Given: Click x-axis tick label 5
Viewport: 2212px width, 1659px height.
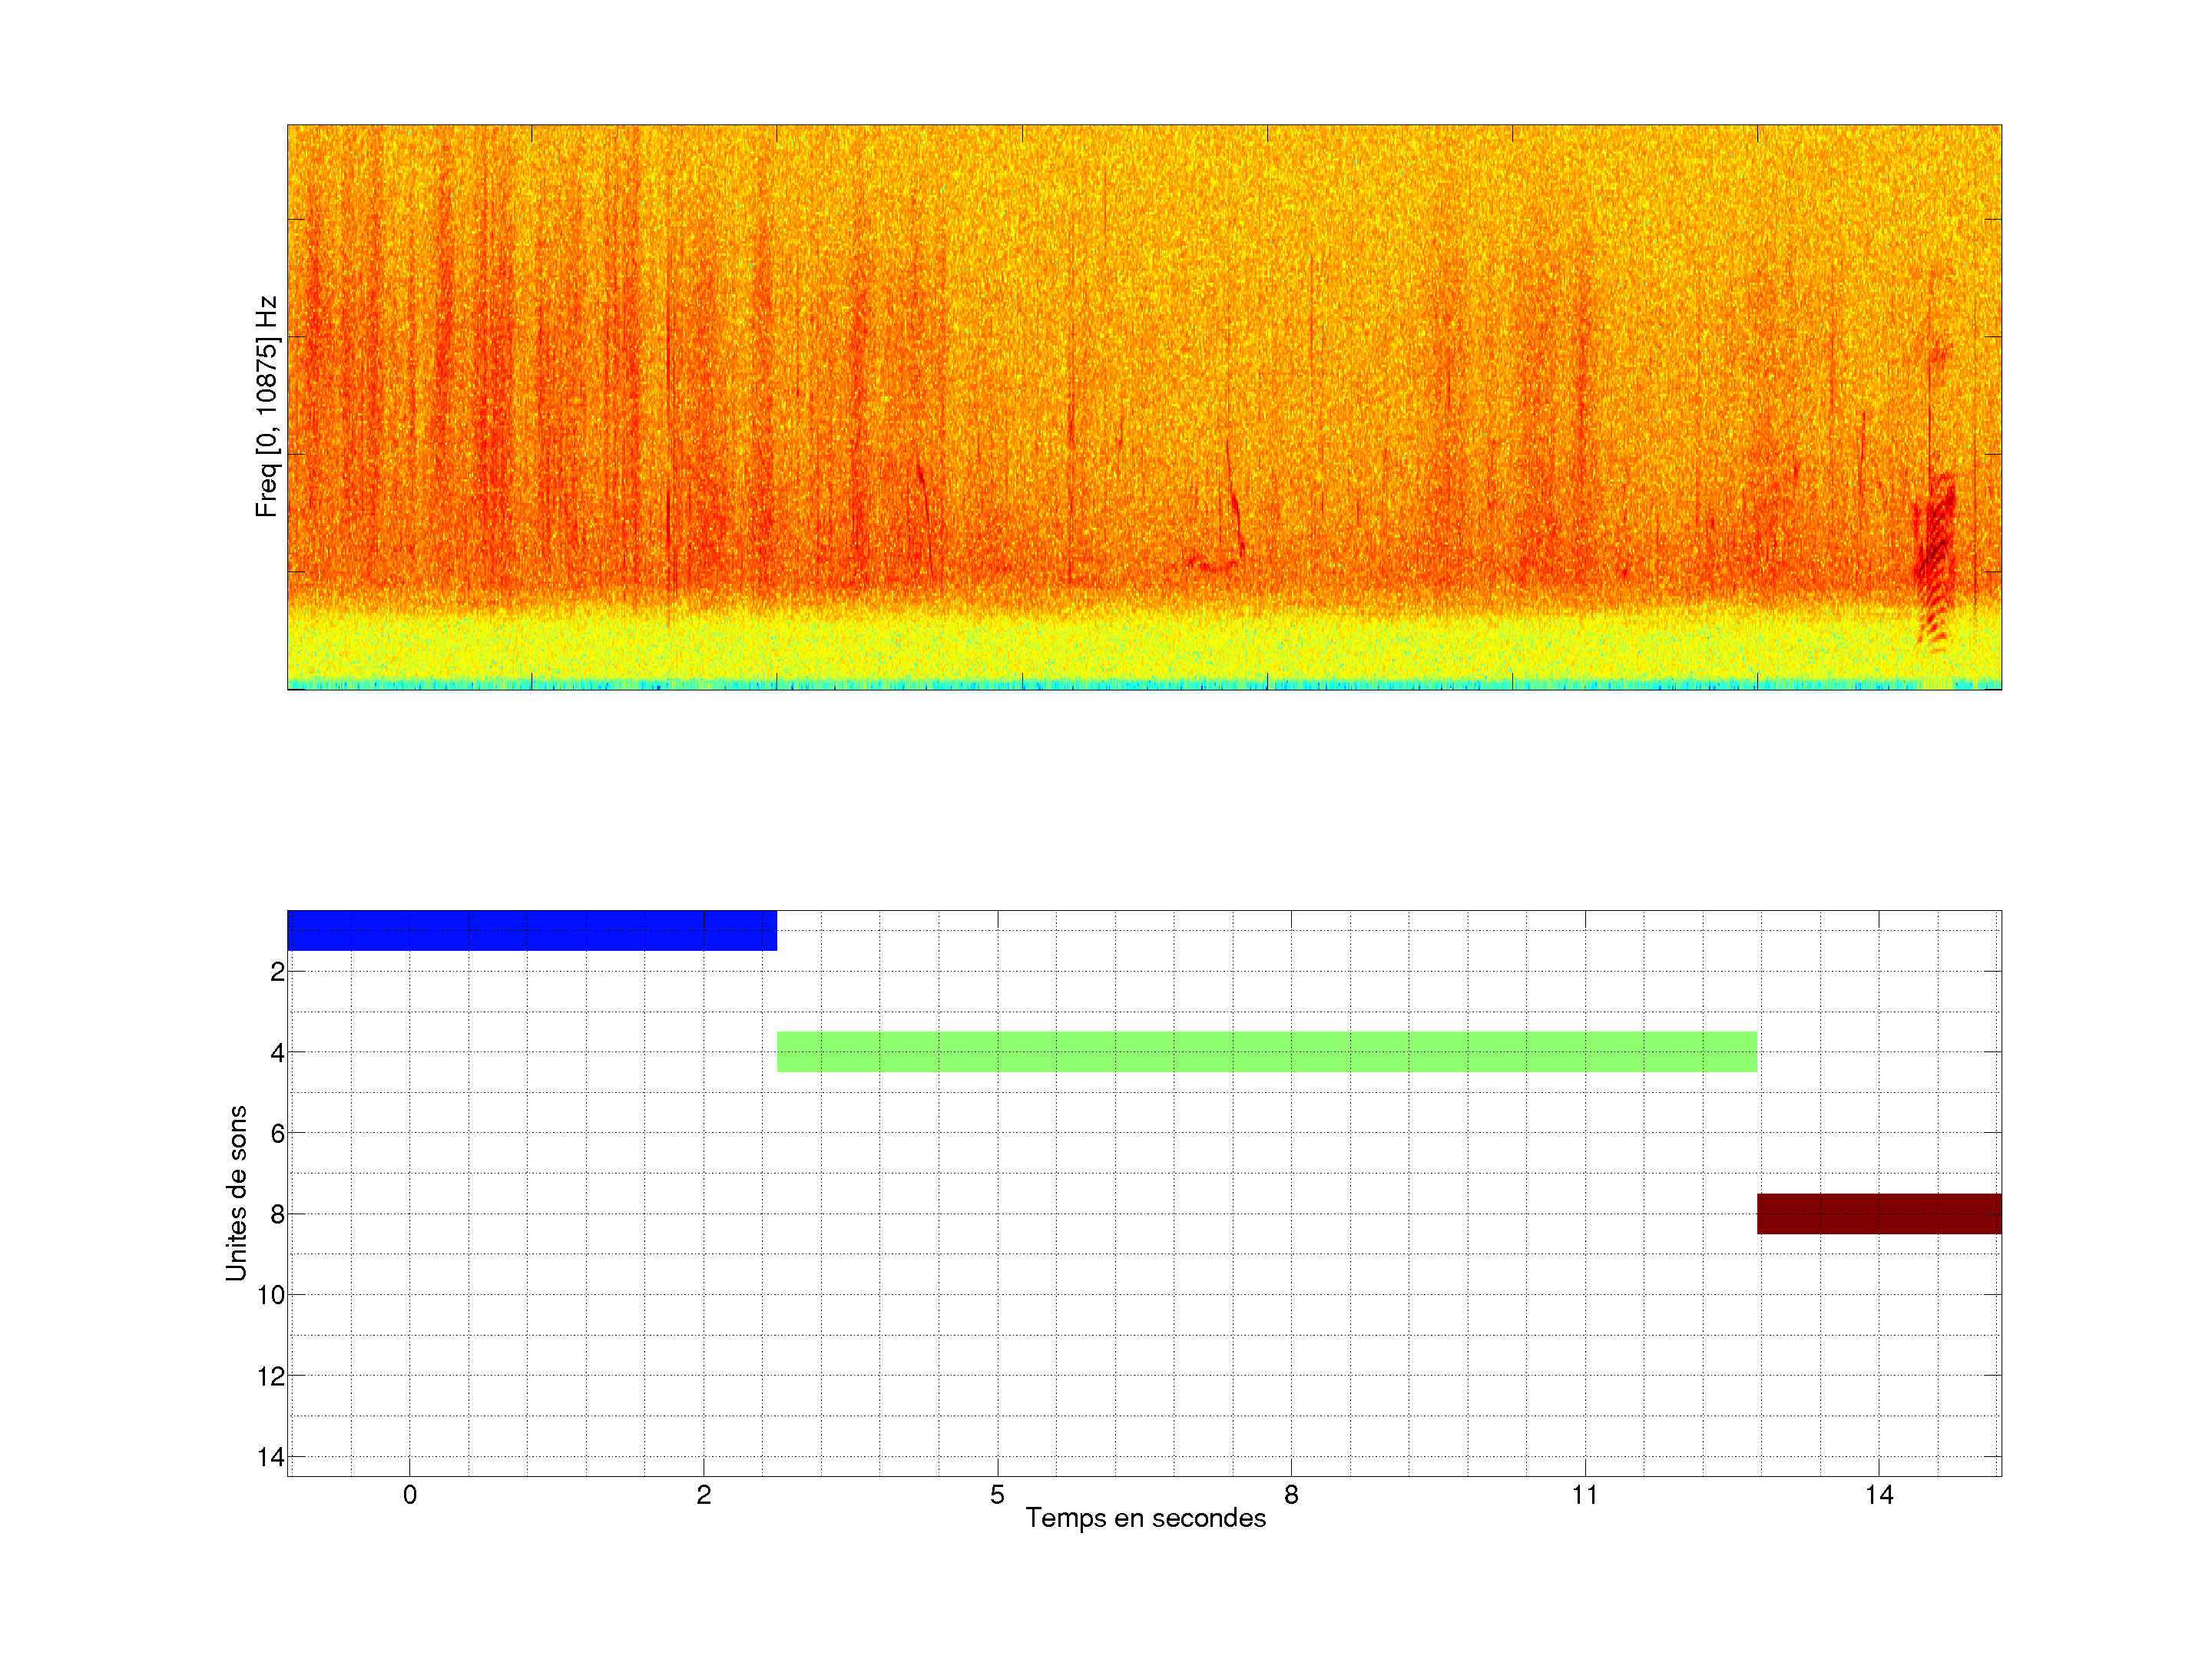Looking at the screenshot, I should coord(997,1495).
